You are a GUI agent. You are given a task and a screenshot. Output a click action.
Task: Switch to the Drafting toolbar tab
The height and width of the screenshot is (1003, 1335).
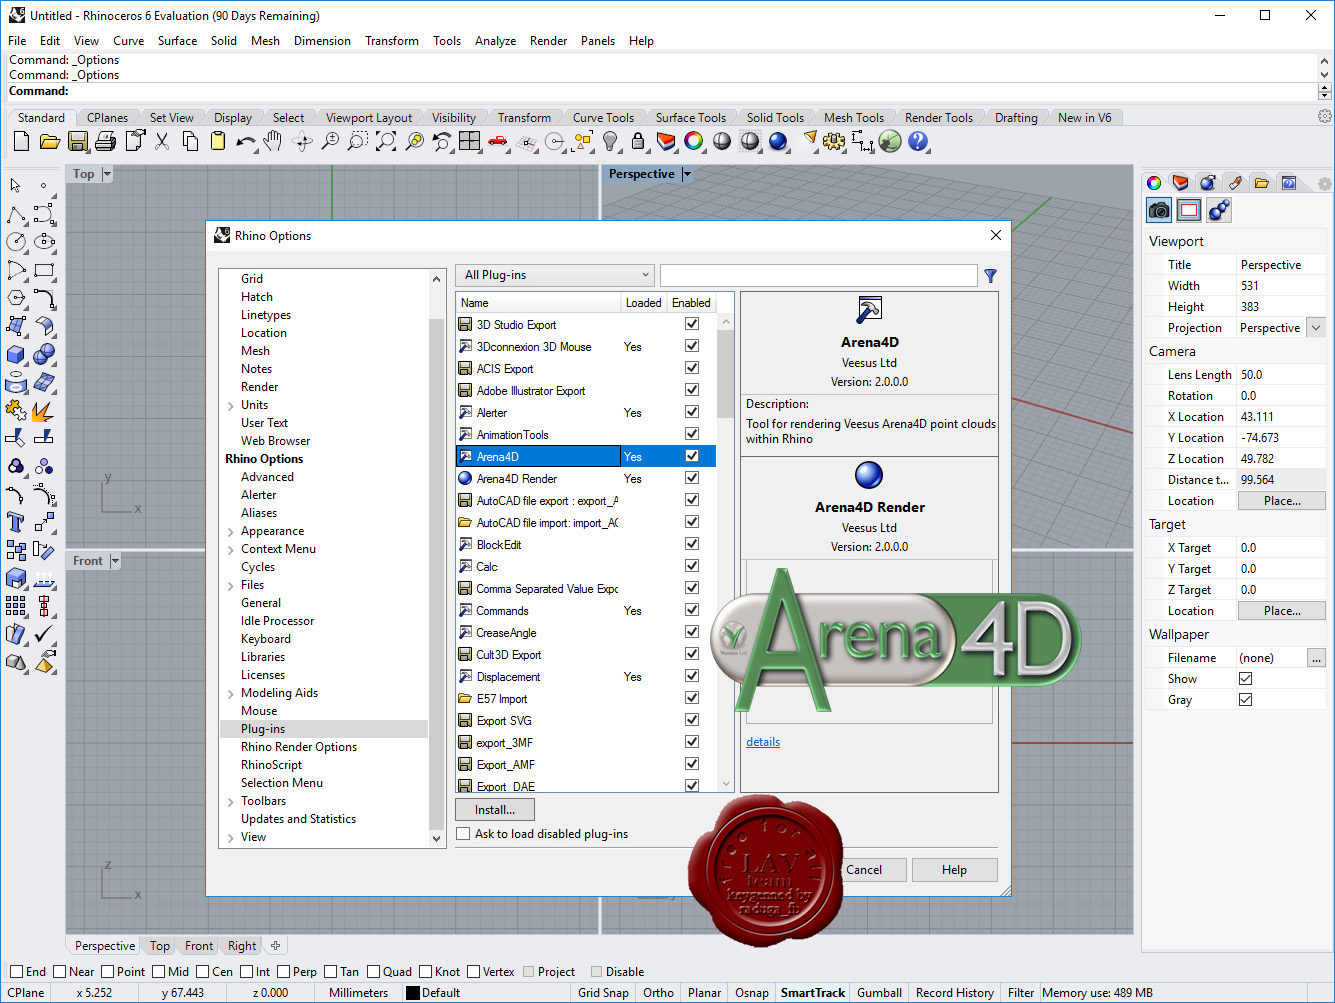pyautogui.click(x=1016, y=118)
